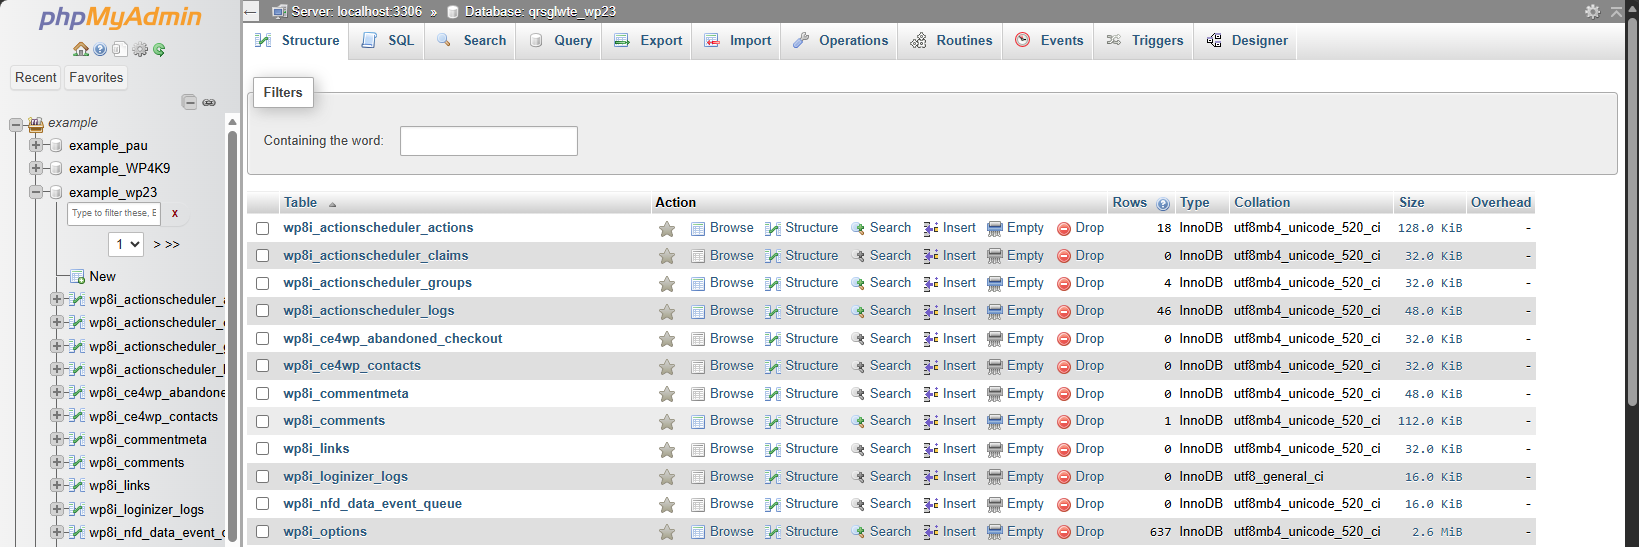The width and height of the screenshot is (1639, 547).
Task: Go to the Operations tab
Action: click(x=840, y=41)
